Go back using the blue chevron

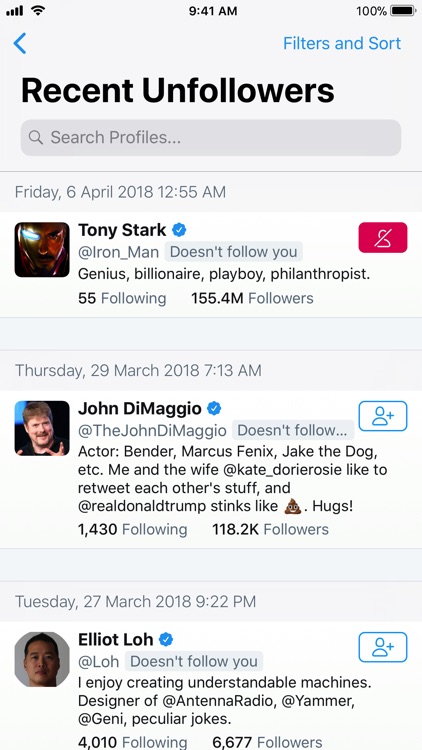pyautogui.click(x=20, y=44)
